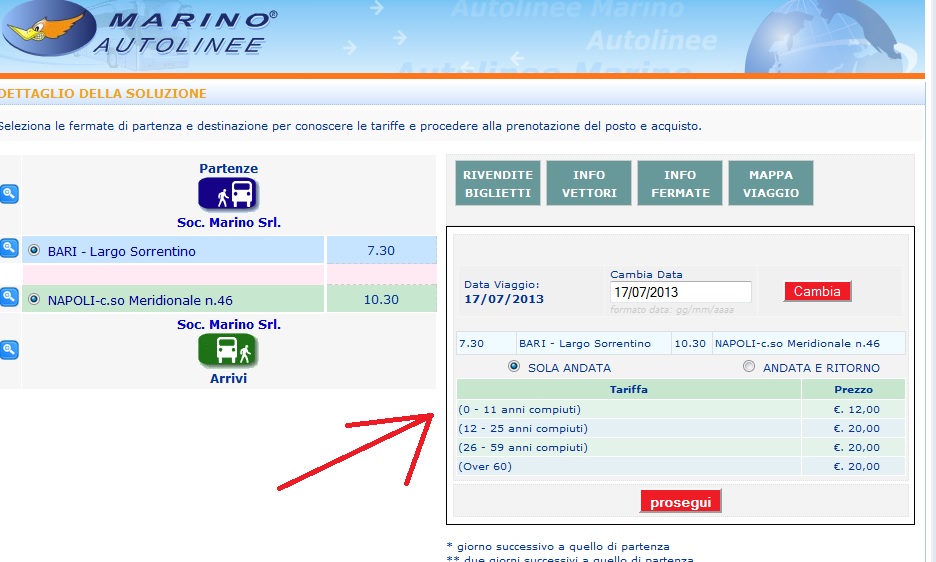Click the Partenze label

229,168
